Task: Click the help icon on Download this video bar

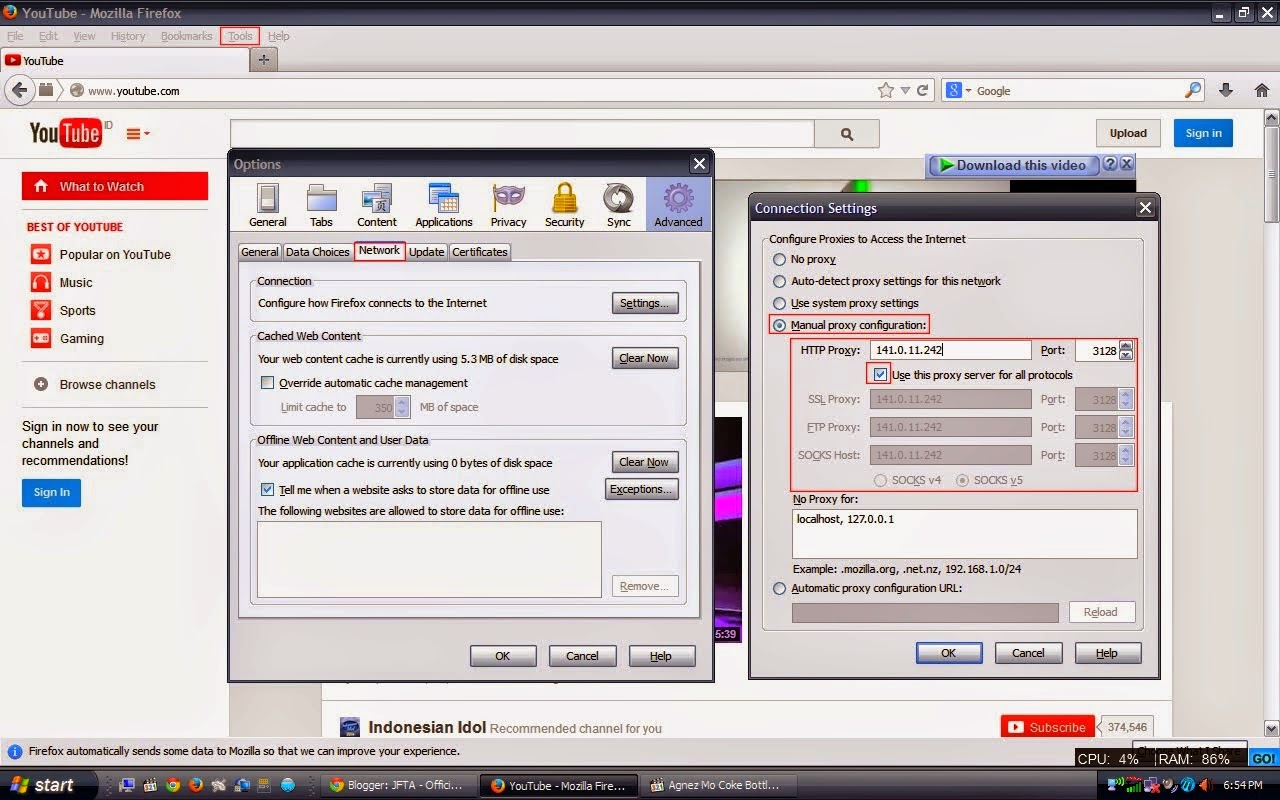Action: (x=1110, y=164)
